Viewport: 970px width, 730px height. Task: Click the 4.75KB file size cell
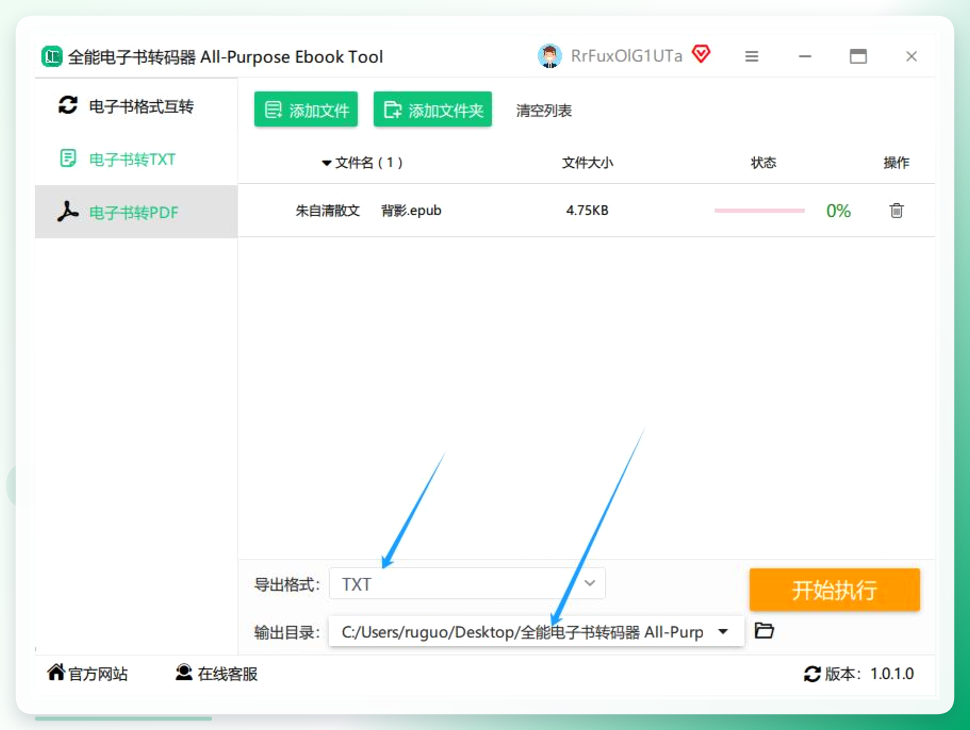pos(587,210)
